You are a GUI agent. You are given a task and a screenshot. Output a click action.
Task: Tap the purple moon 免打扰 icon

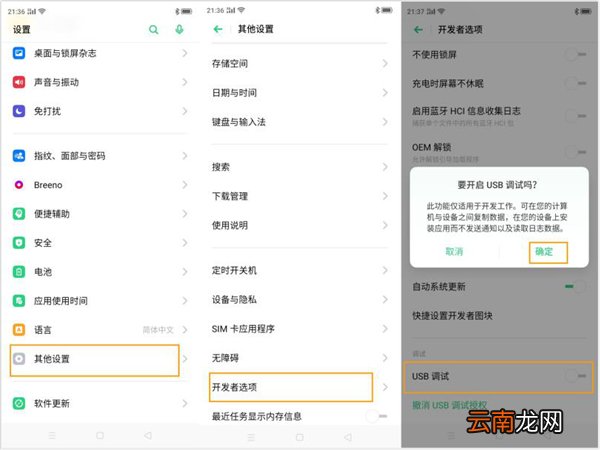19,111
